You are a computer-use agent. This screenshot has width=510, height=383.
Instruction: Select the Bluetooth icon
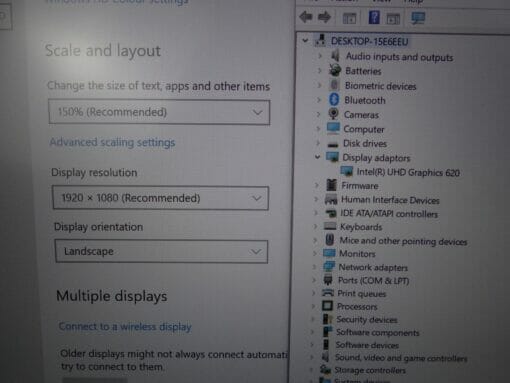(334, 99)
